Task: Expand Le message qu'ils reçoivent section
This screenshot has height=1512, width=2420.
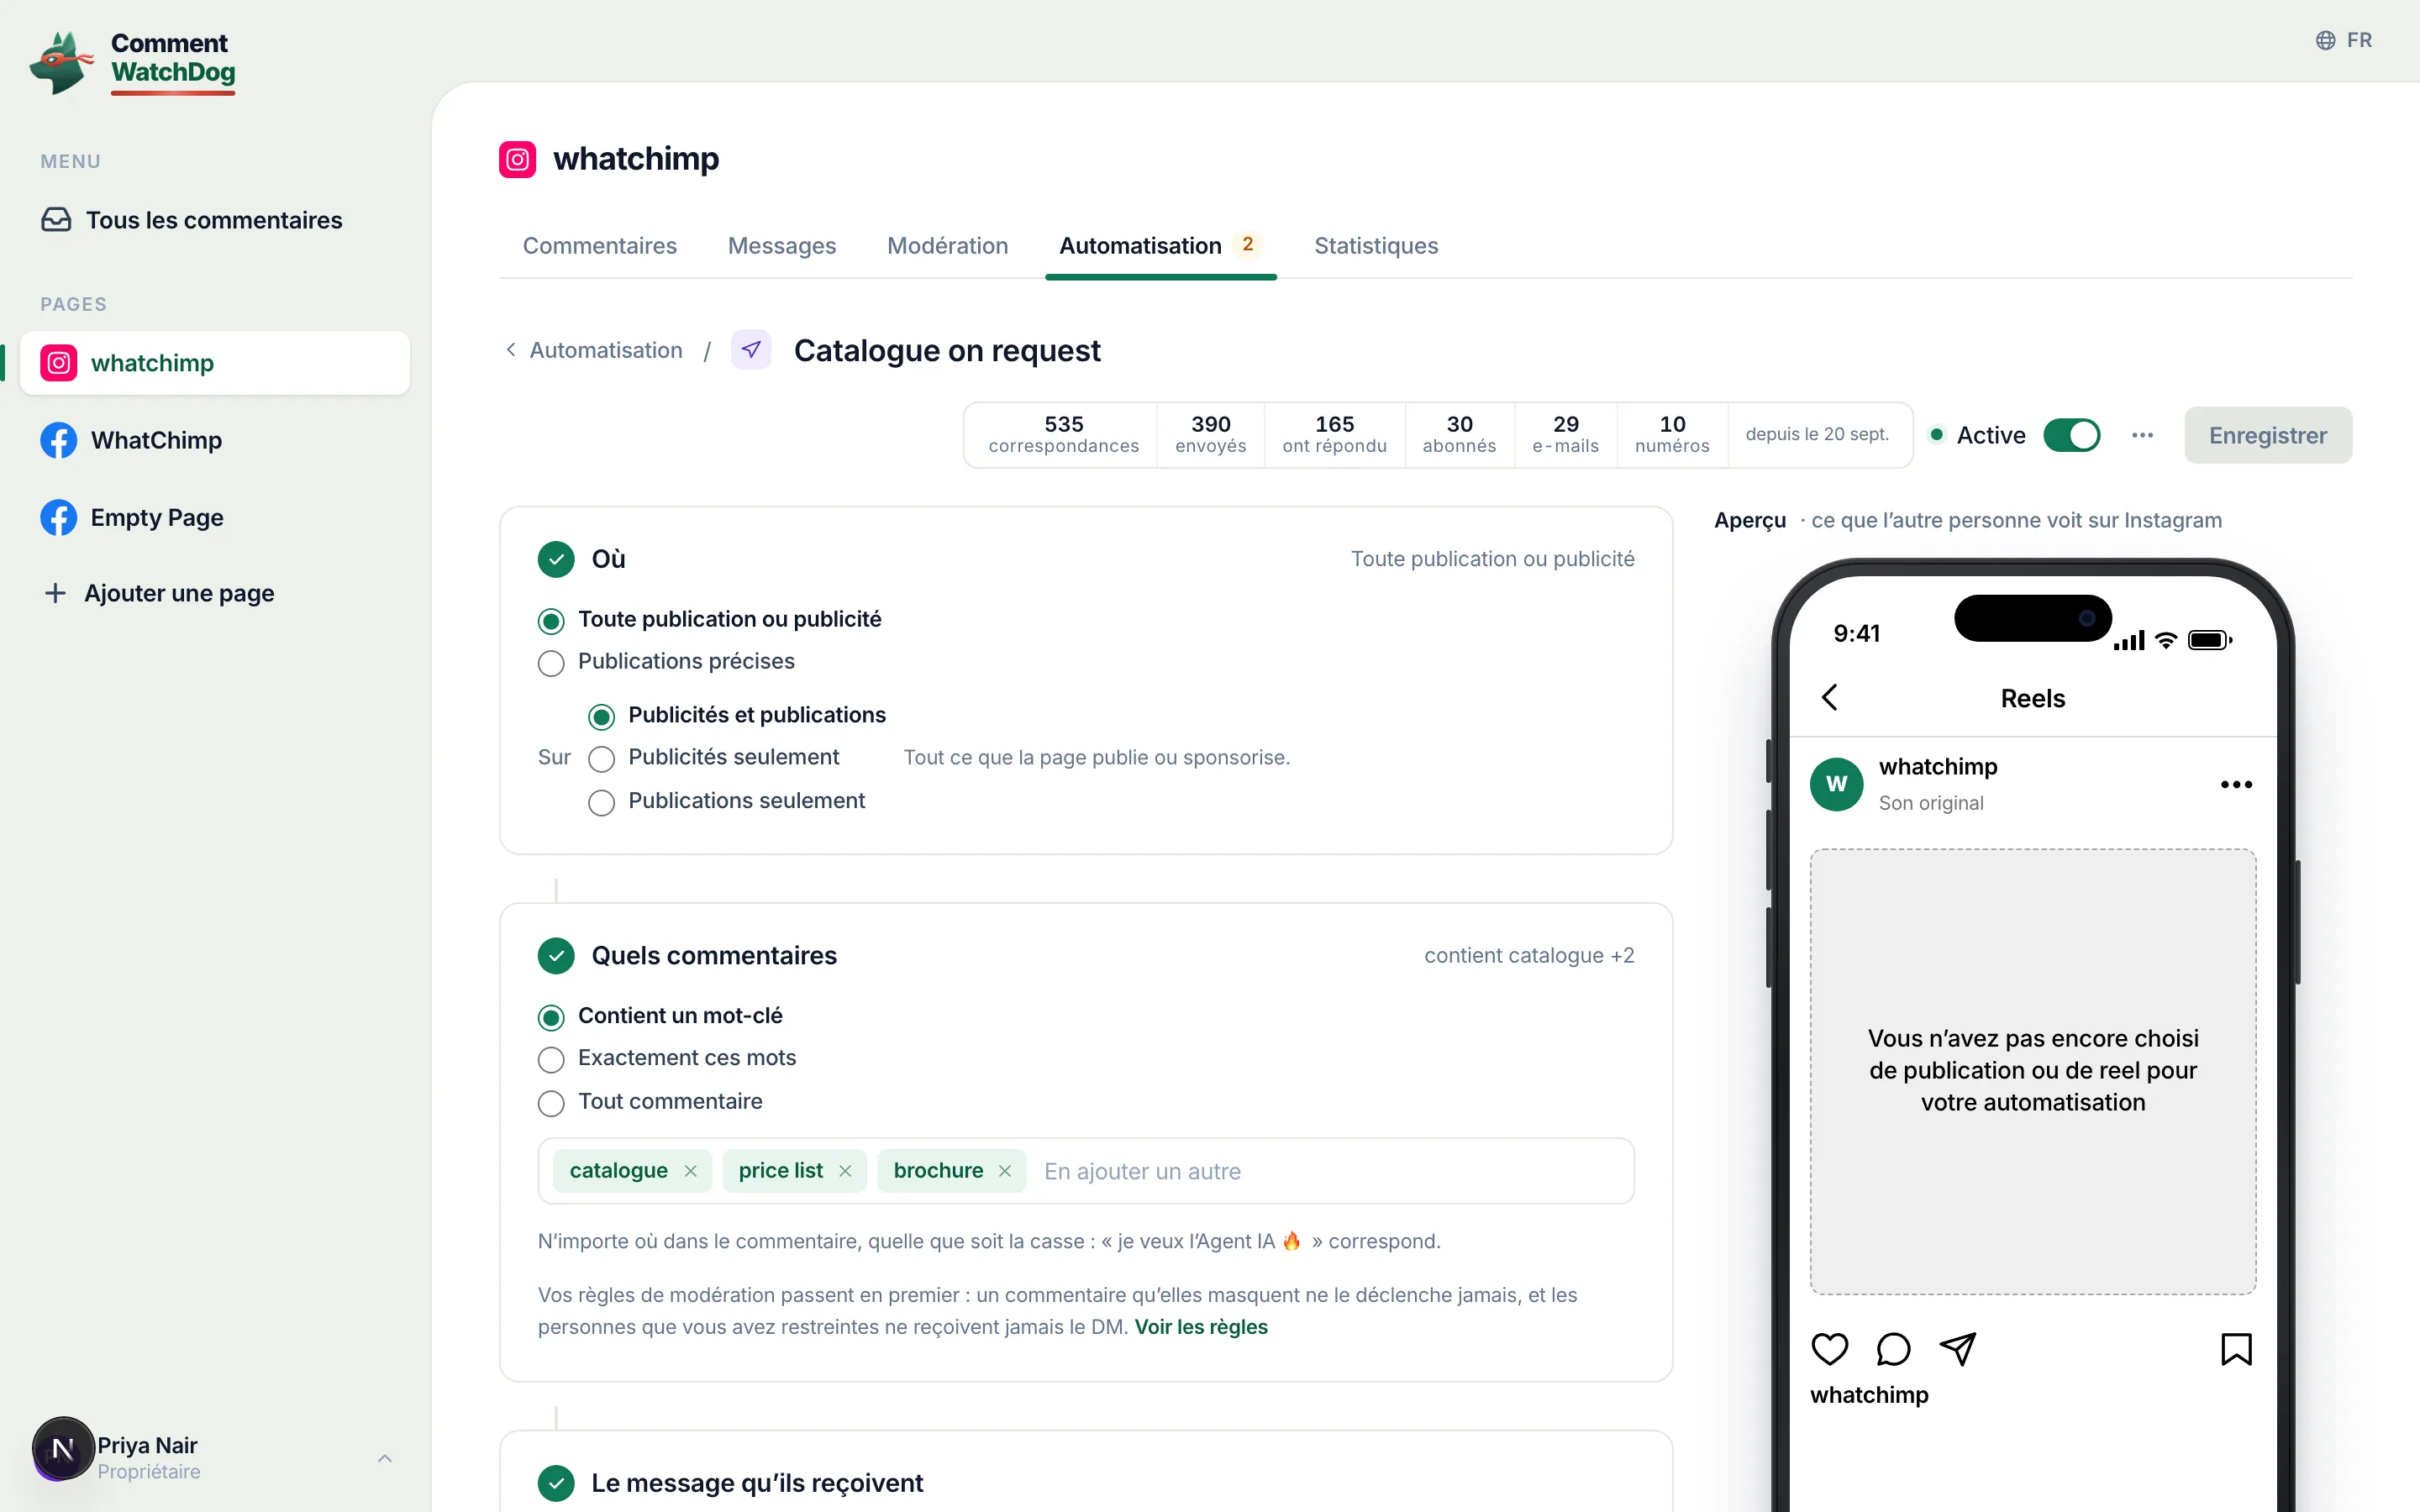Action: [x=1086, y=1483]
